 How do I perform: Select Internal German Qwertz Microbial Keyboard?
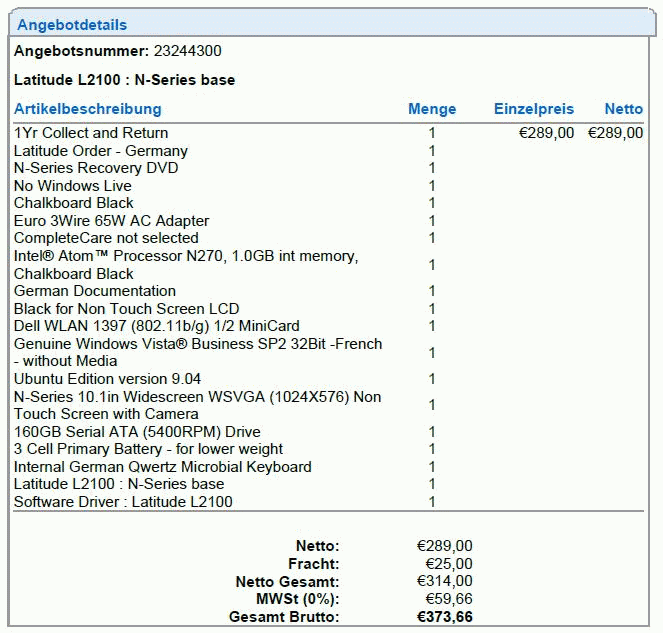163,467
